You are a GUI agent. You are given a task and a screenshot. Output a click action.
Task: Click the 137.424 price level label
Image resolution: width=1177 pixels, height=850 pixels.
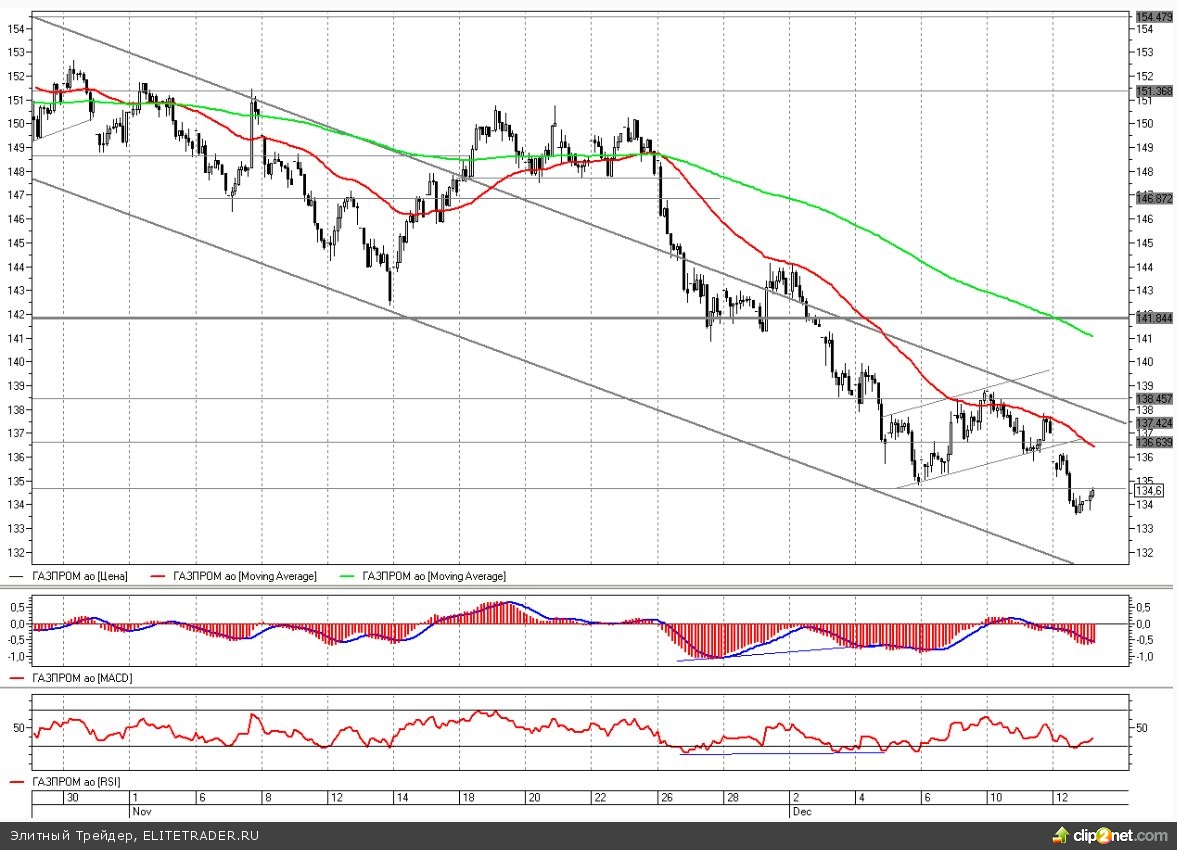pyautogui.click(x=1153, y=423)
